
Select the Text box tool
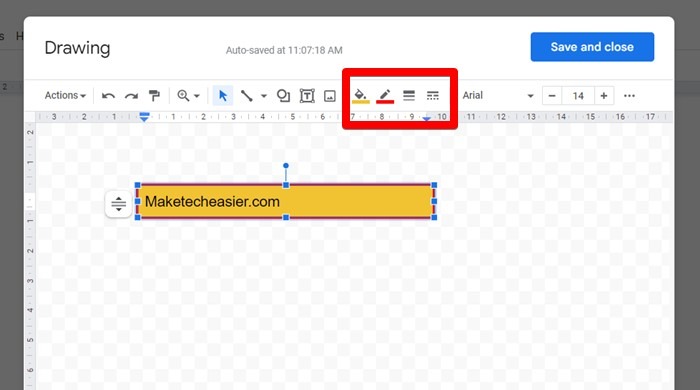[x=307, y=95]
